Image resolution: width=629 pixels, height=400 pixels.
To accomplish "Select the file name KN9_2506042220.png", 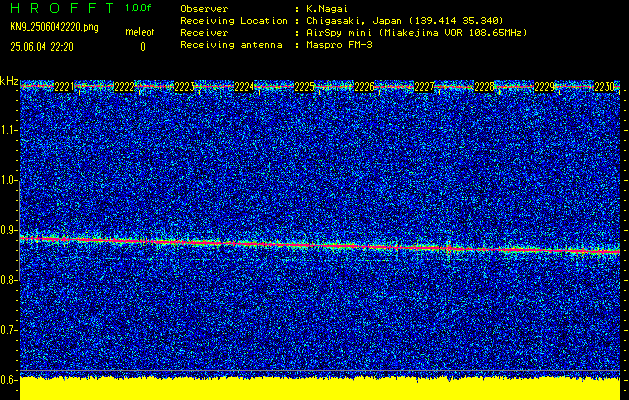I will (x=54, y=27).
